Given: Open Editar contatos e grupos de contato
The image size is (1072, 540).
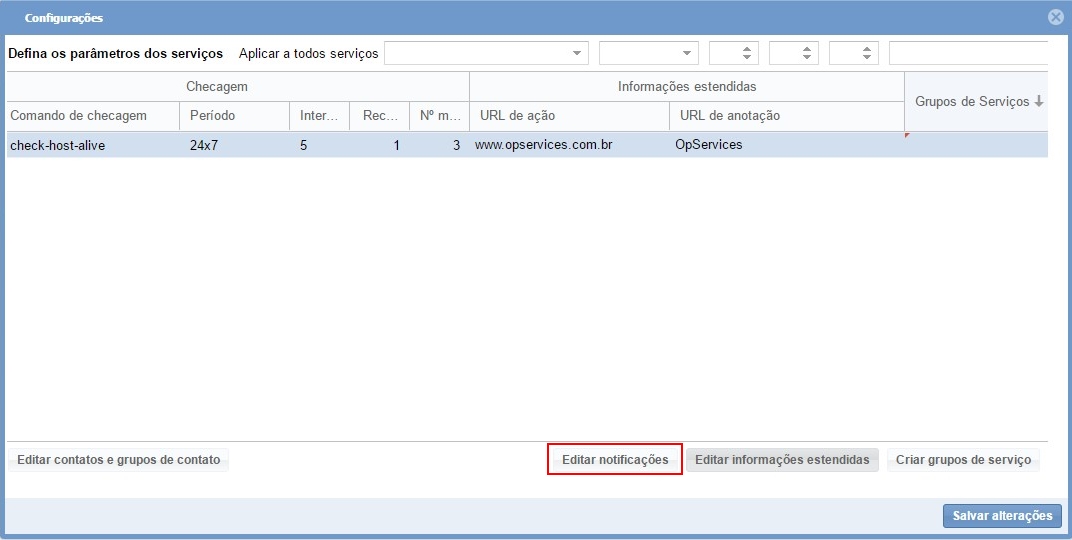Looking at the screenshot, I should (118, 460).
